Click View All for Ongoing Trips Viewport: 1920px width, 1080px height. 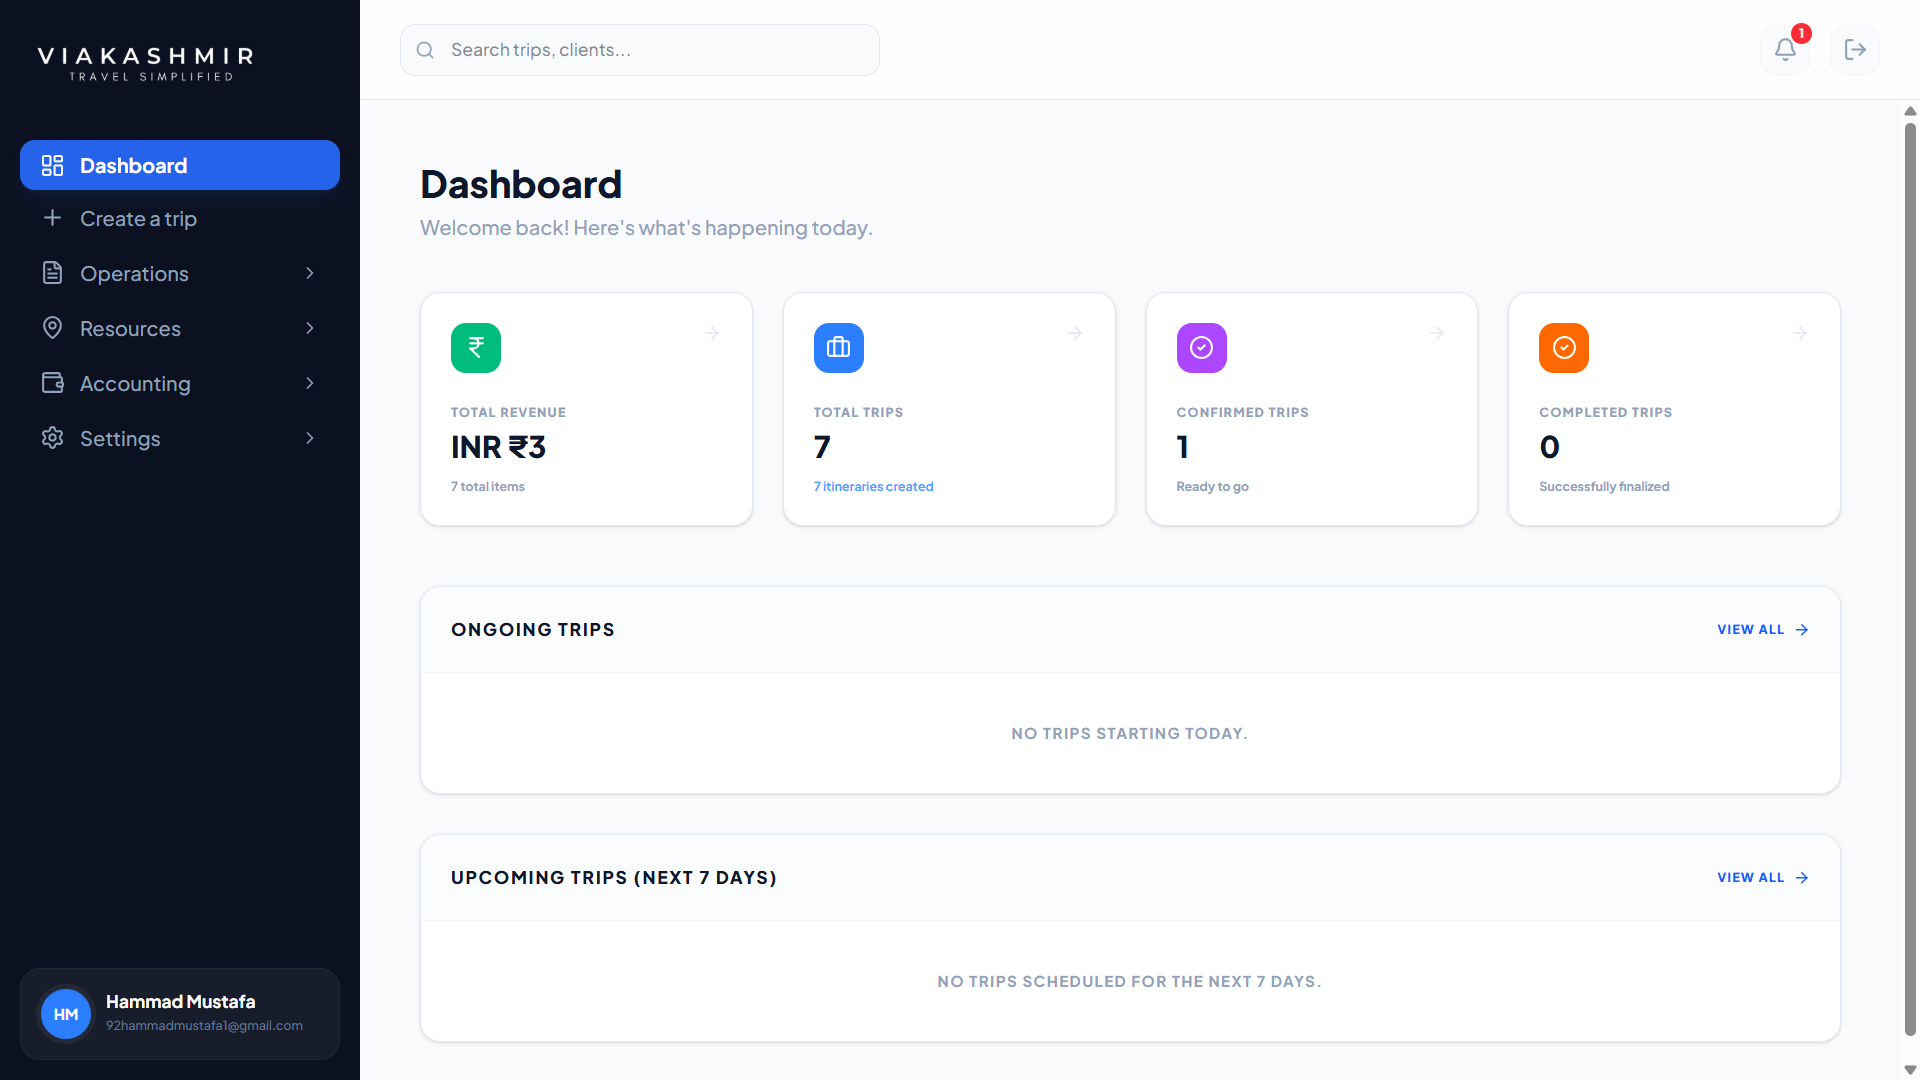pyautogui.click(x=1763, y=629)
